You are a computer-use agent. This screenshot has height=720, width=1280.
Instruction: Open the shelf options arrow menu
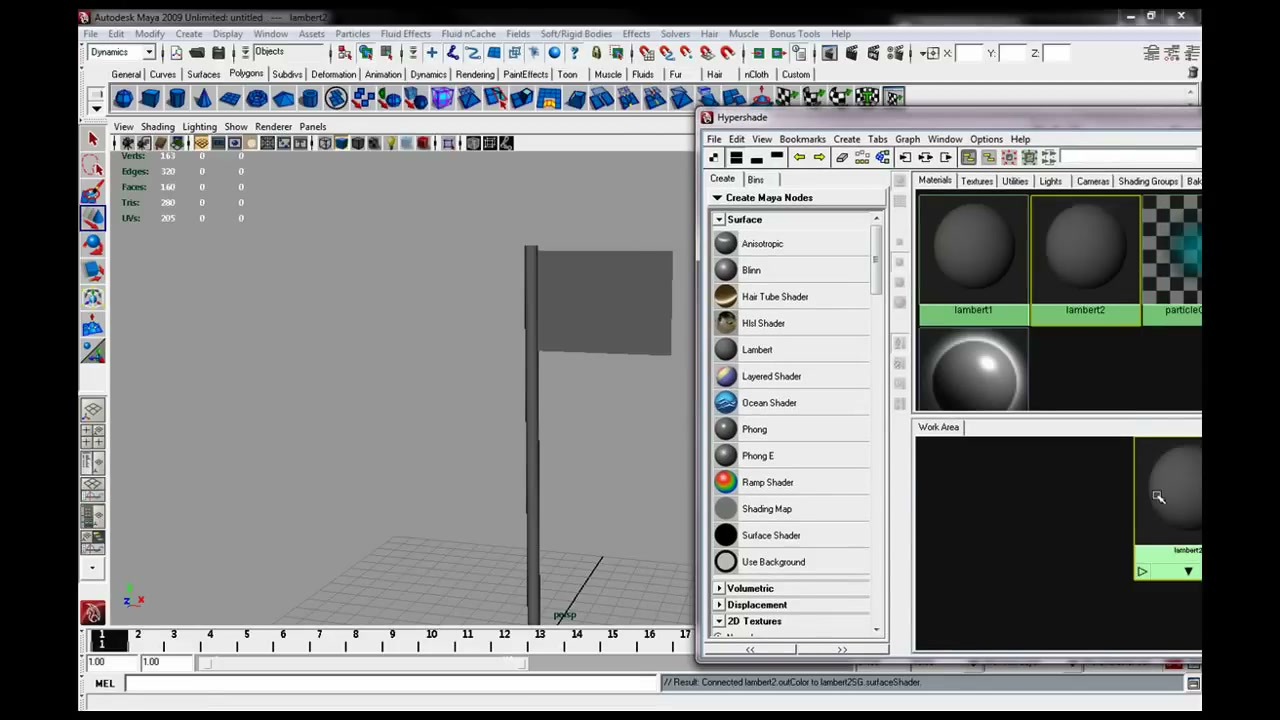(96, 107)
